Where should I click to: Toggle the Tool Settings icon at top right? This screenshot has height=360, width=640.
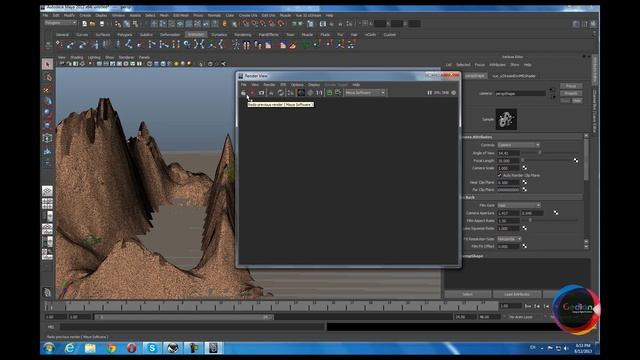584,24
